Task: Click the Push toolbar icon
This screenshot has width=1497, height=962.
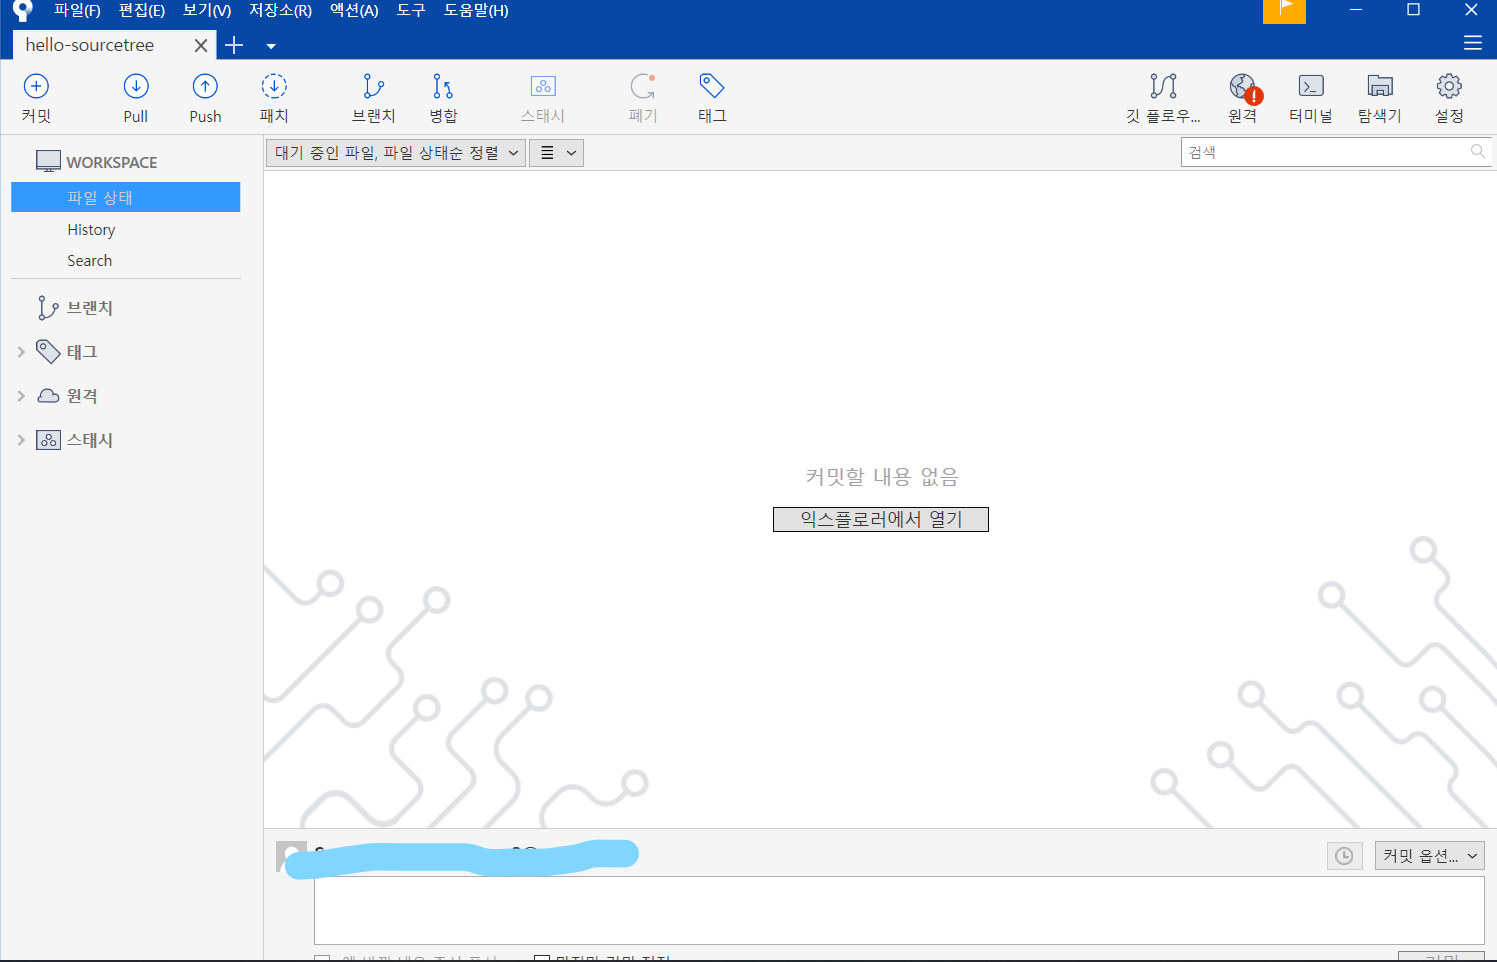Action: tap(205, 98)
